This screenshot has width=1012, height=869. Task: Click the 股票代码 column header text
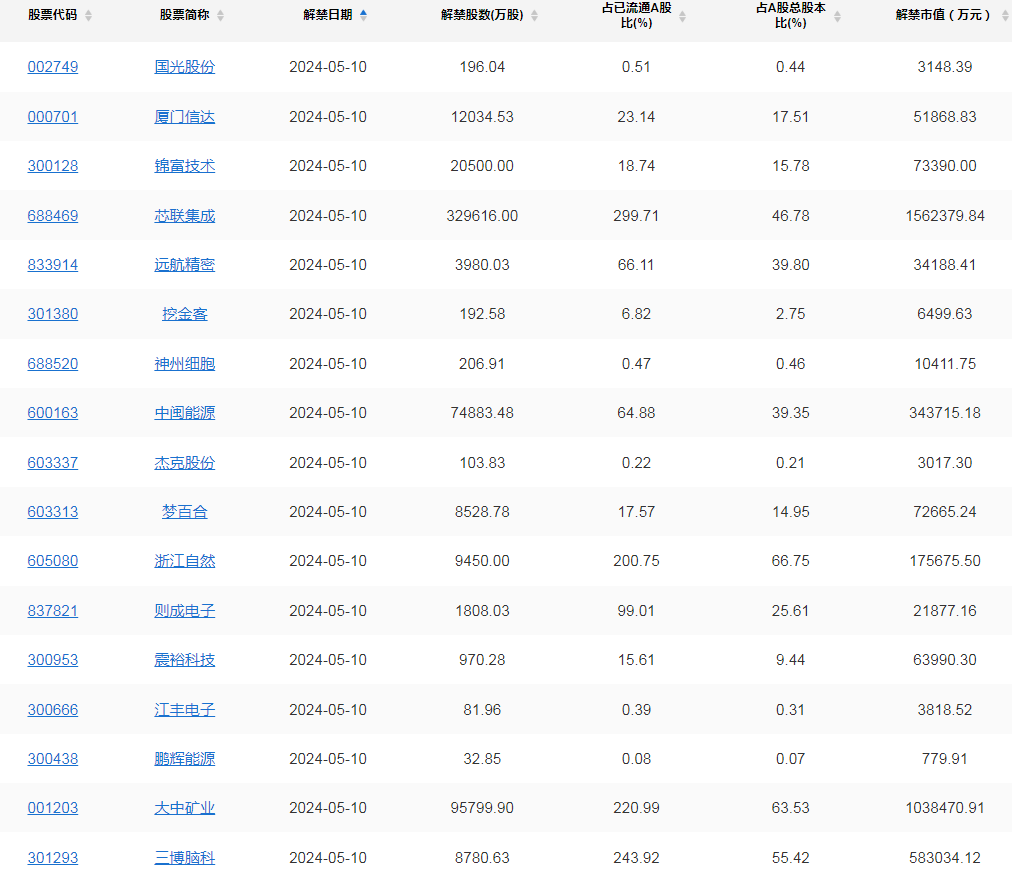(x=52, y=15)
